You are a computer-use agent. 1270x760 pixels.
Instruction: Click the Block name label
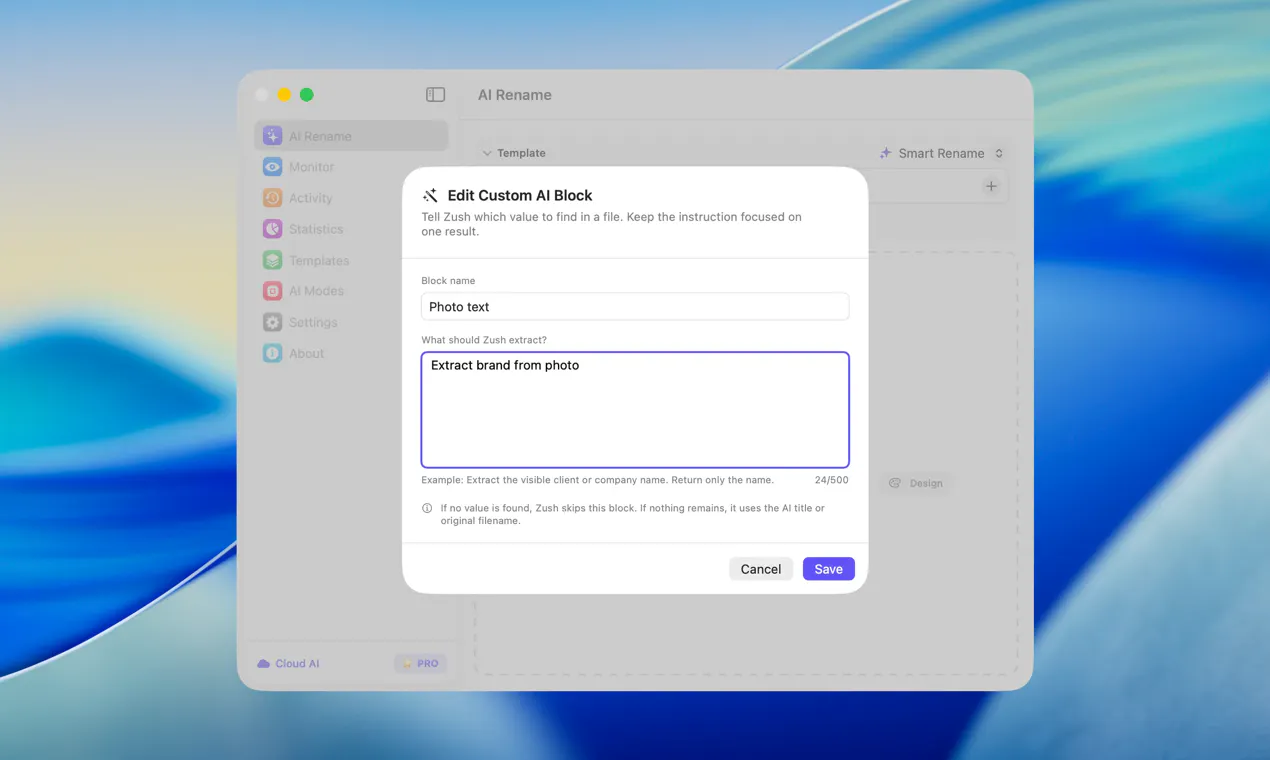pyautogui.click(x=448, y=281)
